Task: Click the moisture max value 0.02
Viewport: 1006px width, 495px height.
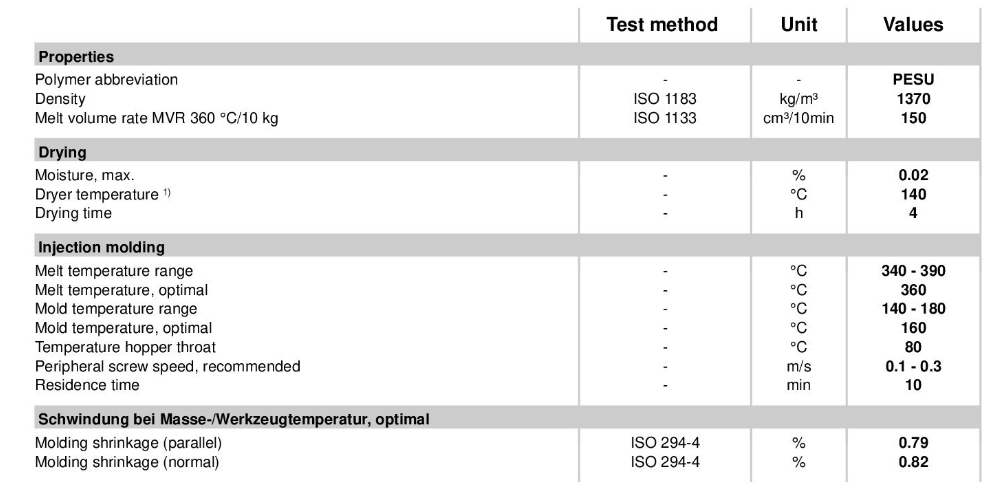Action: pyautogui.click(x=913, y=175)
